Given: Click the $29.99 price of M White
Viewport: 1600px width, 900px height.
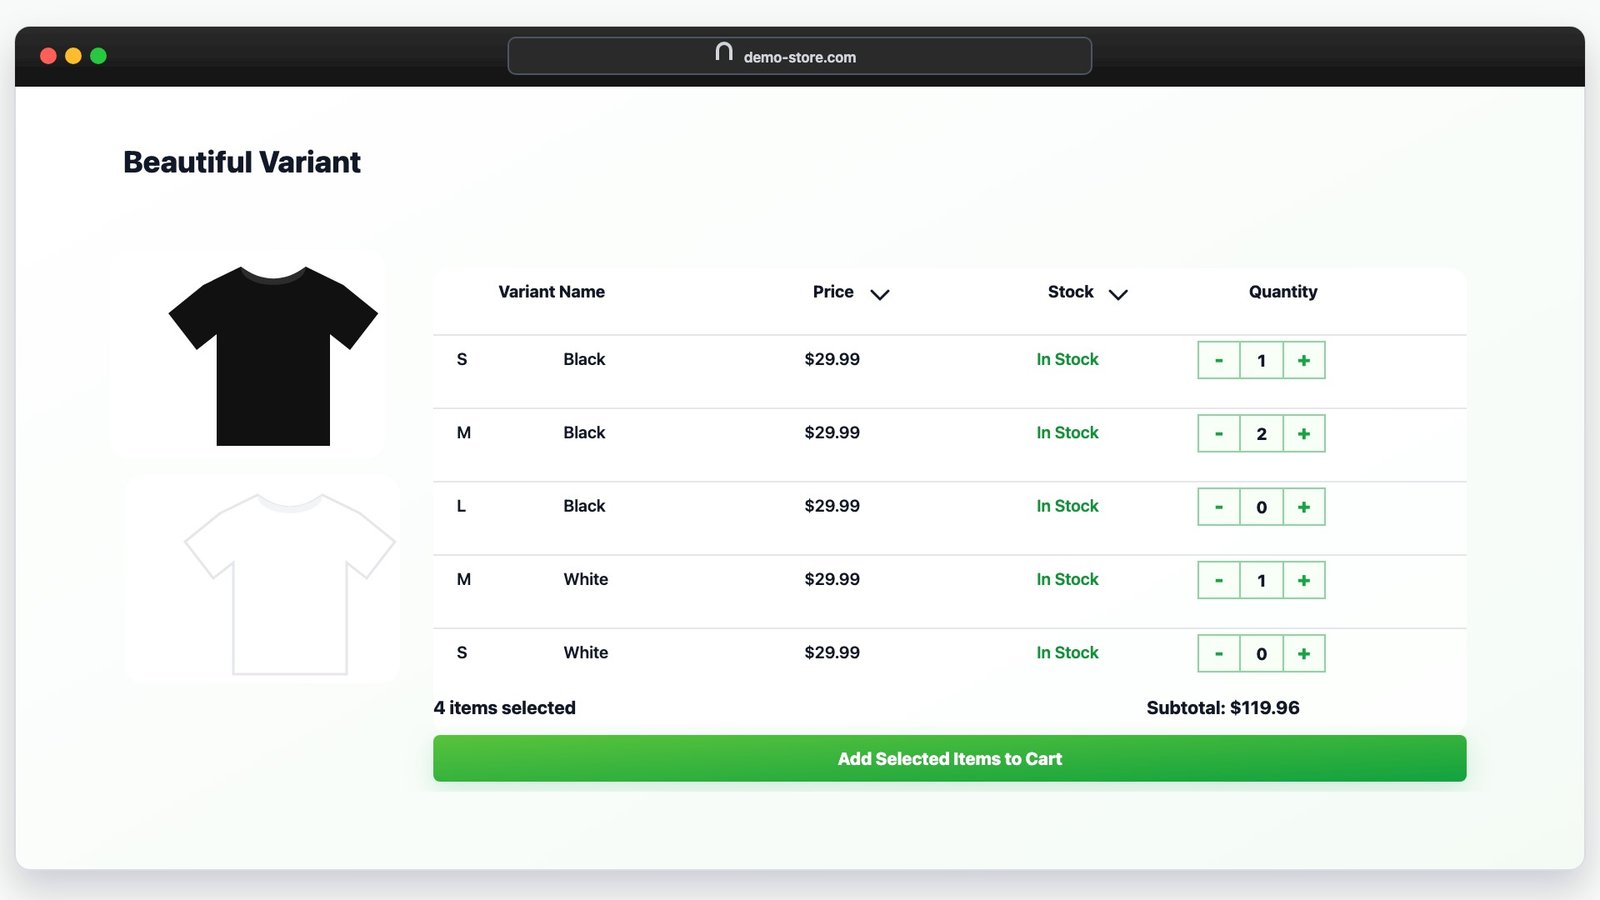Looking at the screenshot, I should (832, 579).
